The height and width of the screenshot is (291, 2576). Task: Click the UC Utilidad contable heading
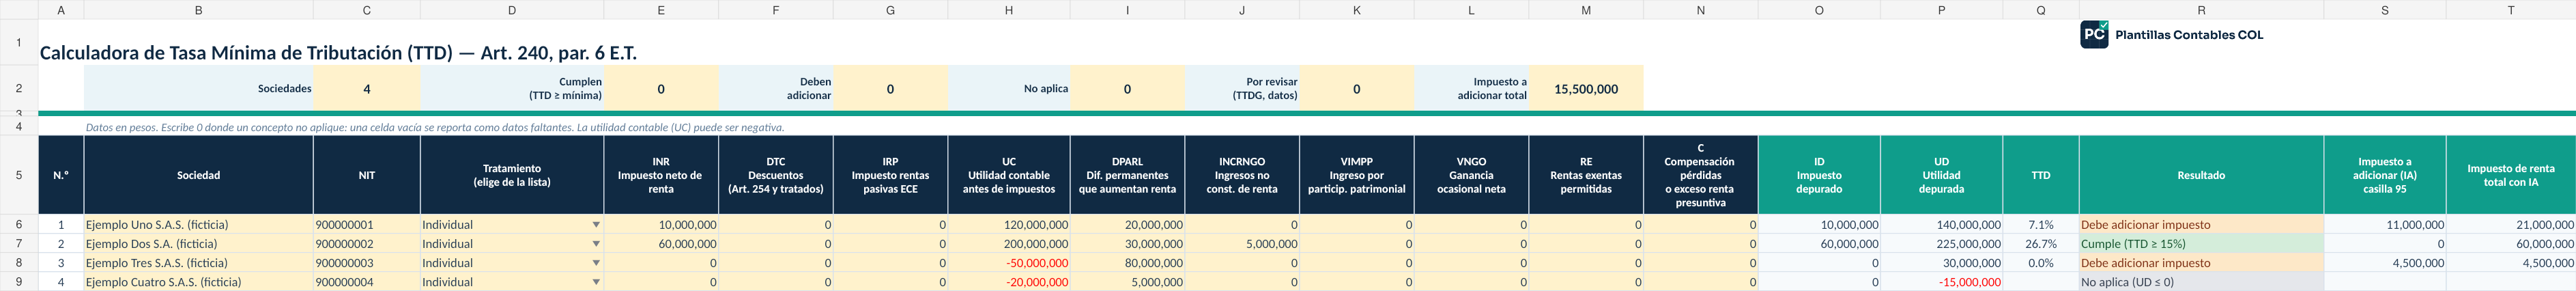click(x=1008, y=175)
